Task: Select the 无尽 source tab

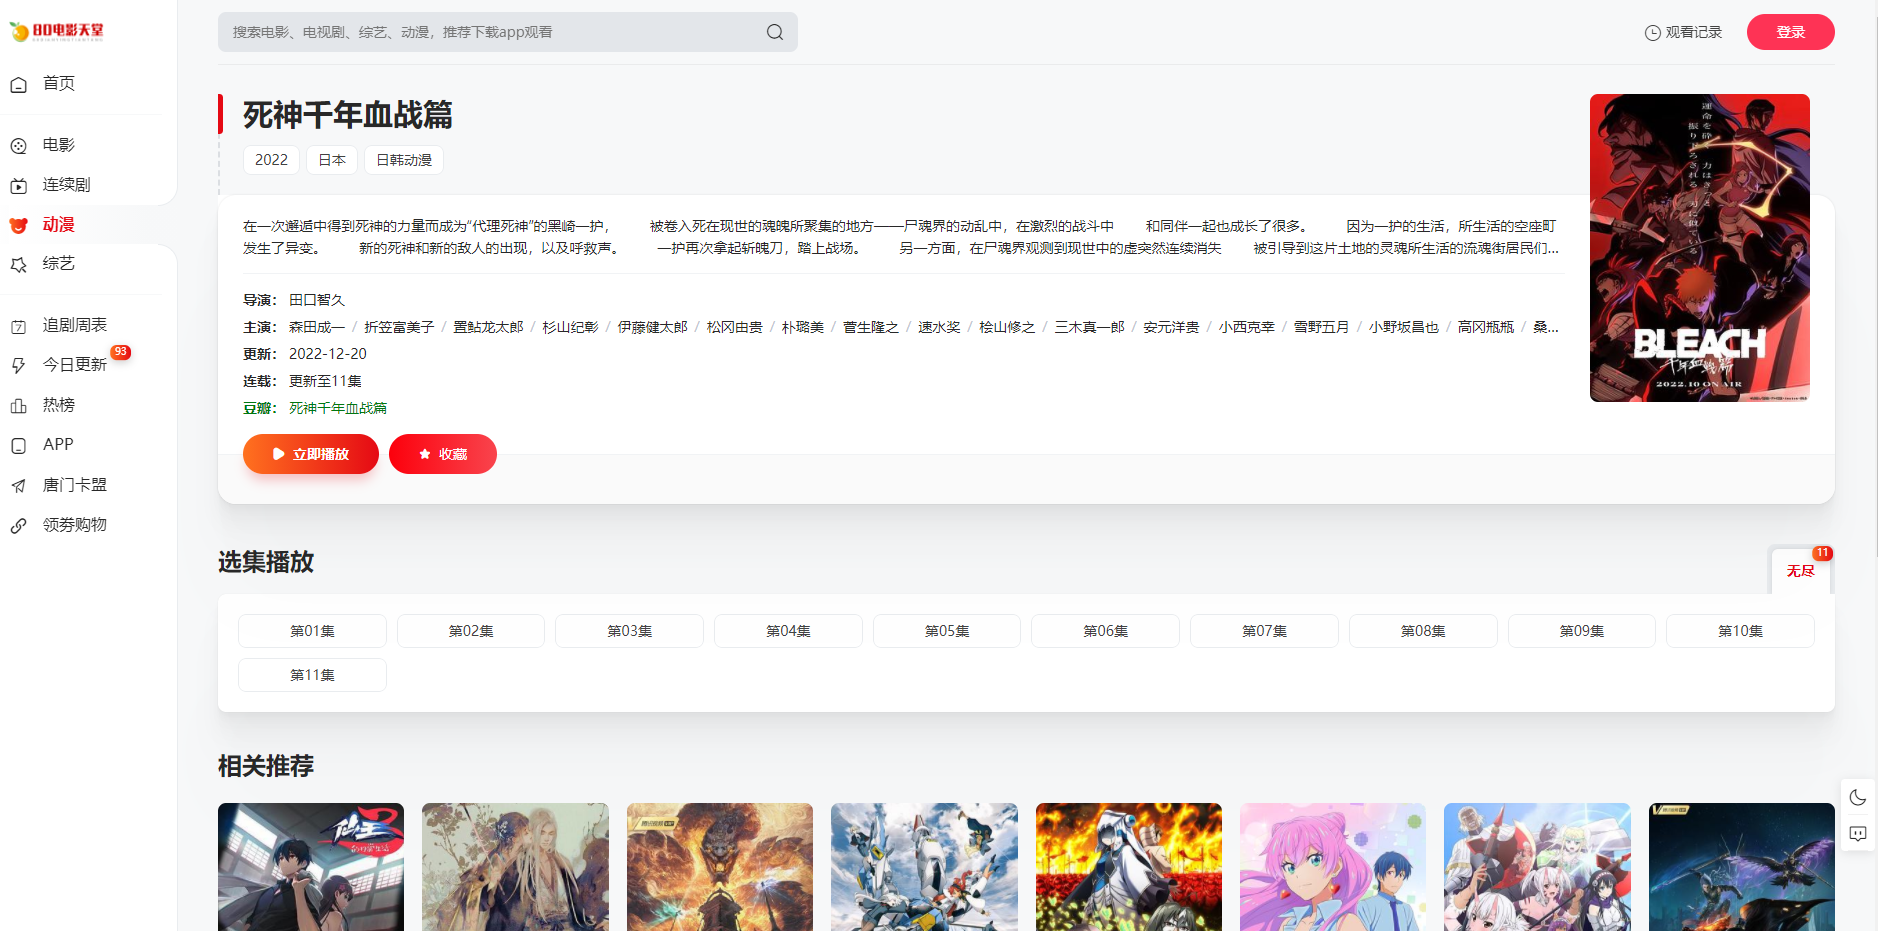Action: click(x=1800, y=570)
